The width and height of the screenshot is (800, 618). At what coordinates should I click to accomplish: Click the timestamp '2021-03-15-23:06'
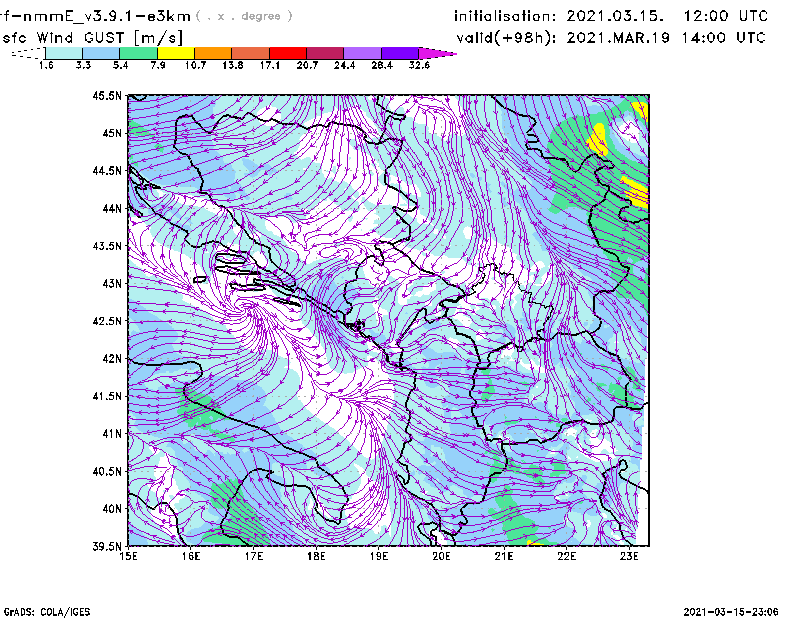tap(731, 612)
